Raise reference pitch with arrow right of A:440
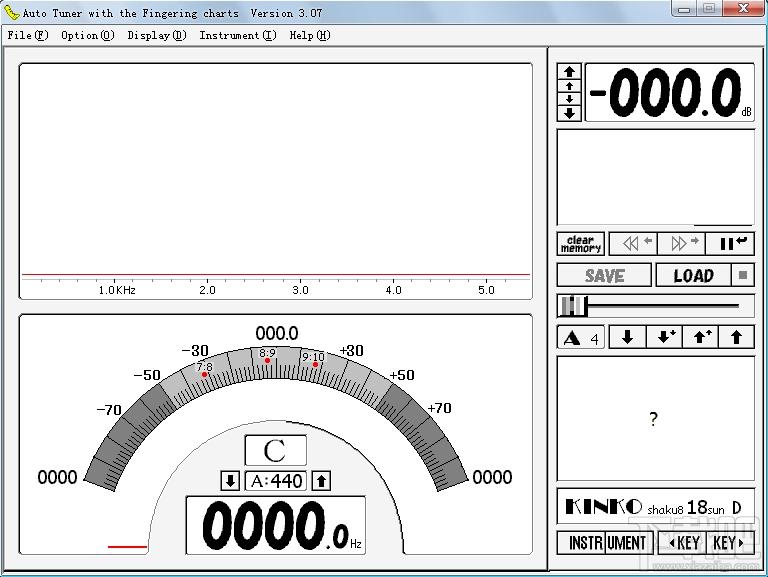 (321, 481)
